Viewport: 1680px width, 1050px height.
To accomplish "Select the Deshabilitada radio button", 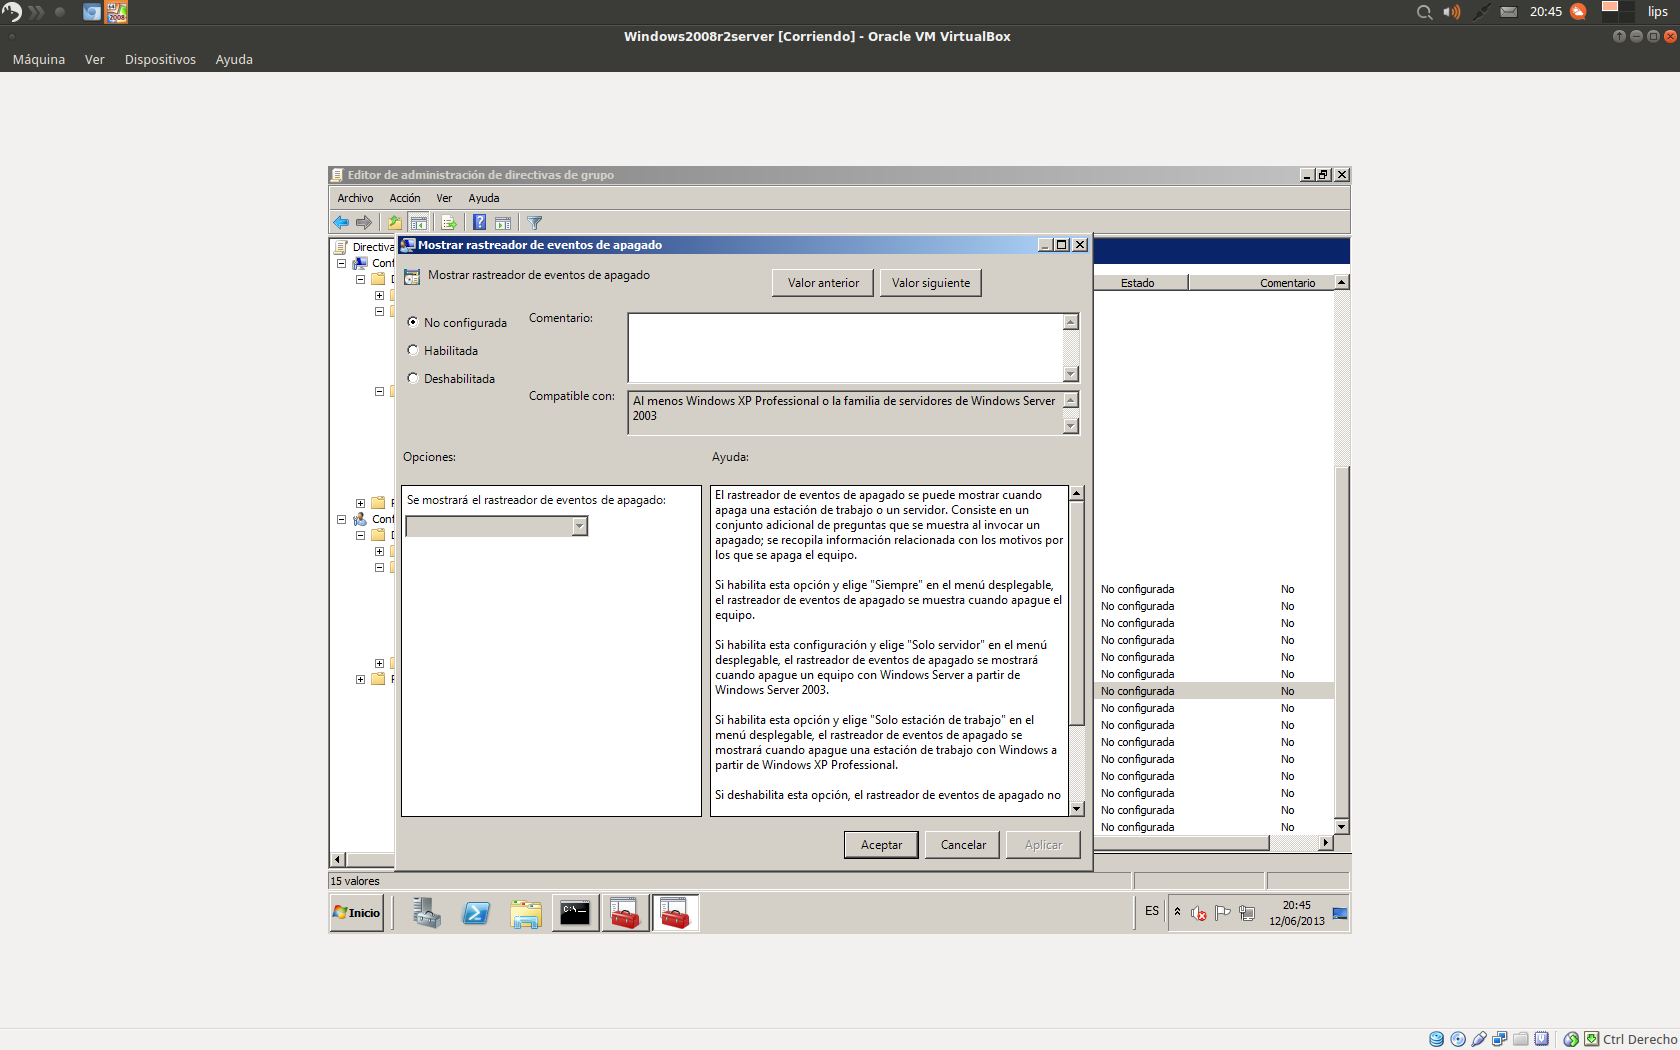I will [413, 378].
